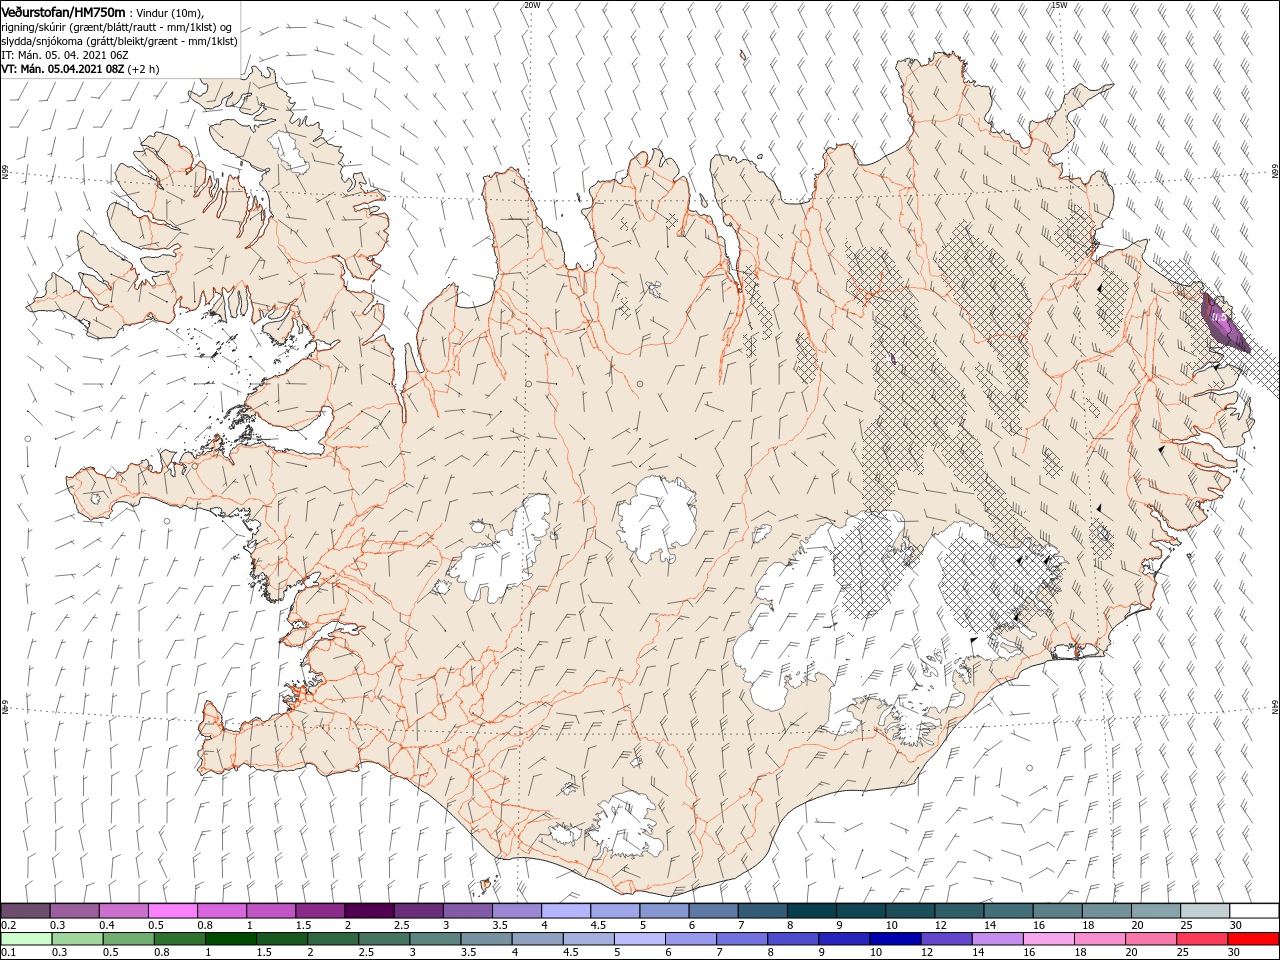Click the 'VT: Mán. 05.04.2021 08Z' valid time
Image resolution: width=1280 pixels, height=960 pixels.
tap(62, 69)
